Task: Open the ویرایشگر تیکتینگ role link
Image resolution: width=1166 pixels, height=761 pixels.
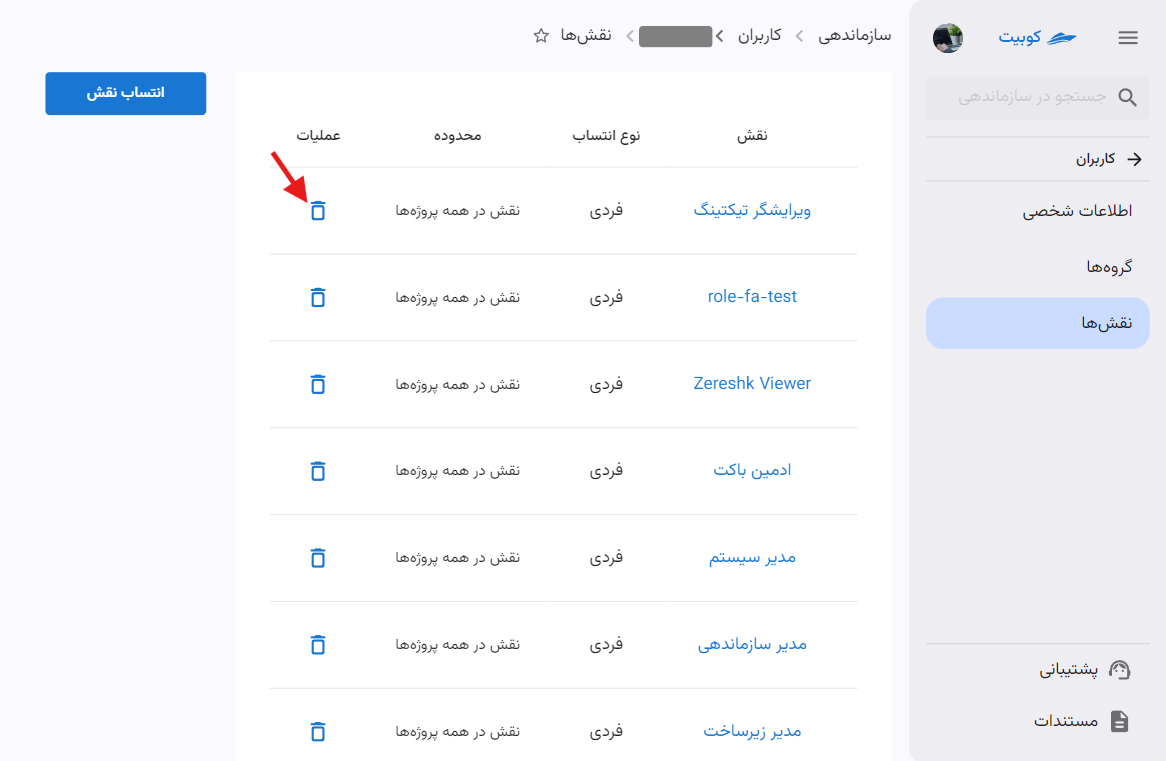Action: pyautogui.click(x=752, y=211)
